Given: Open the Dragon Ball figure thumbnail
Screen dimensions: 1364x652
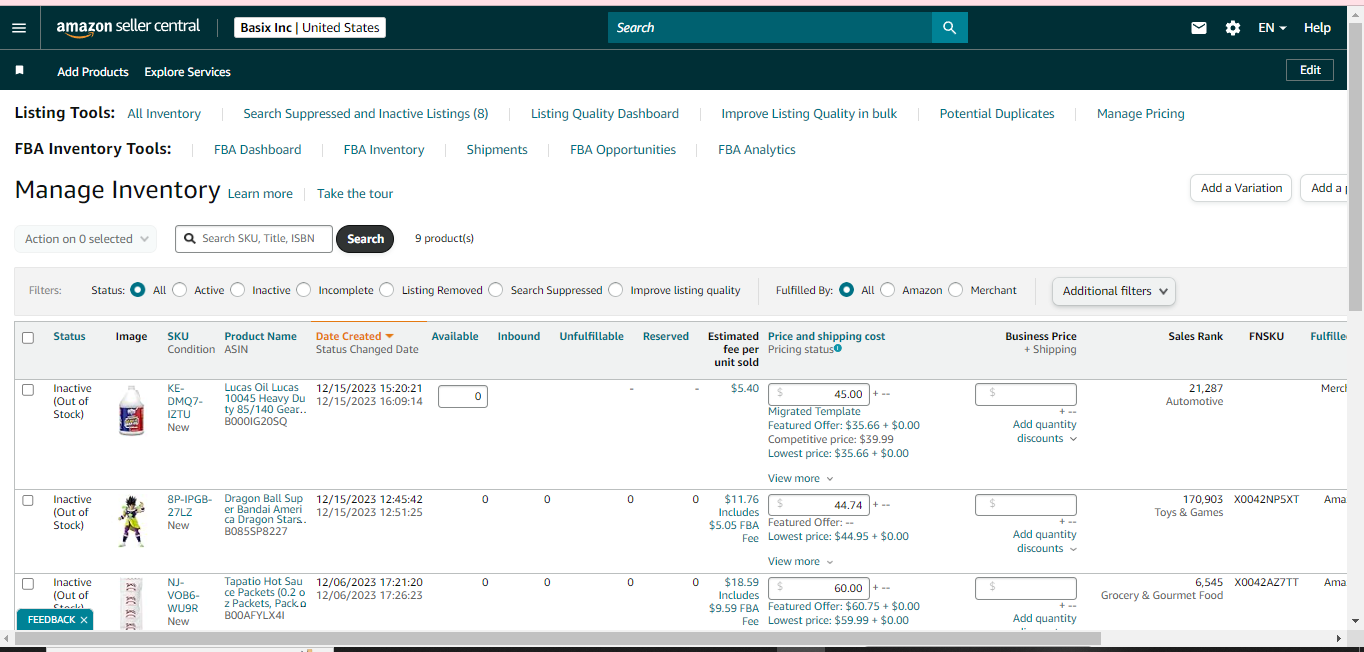Looking at the screenshot, I should pos(131,521).
